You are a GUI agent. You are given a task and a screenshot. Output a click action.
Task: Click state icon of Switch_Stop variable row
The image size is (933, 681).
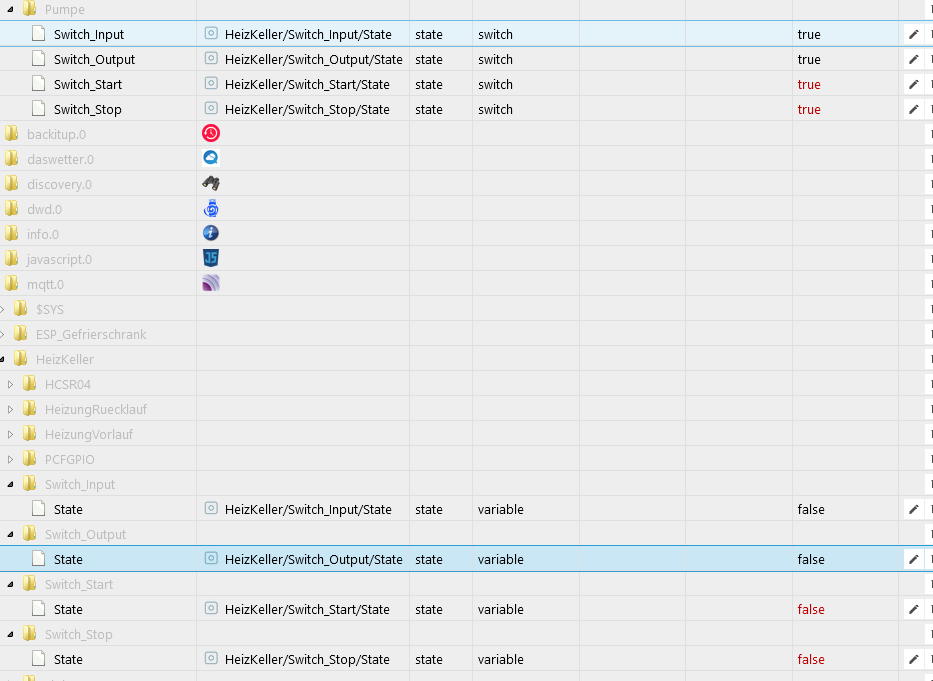211,658
